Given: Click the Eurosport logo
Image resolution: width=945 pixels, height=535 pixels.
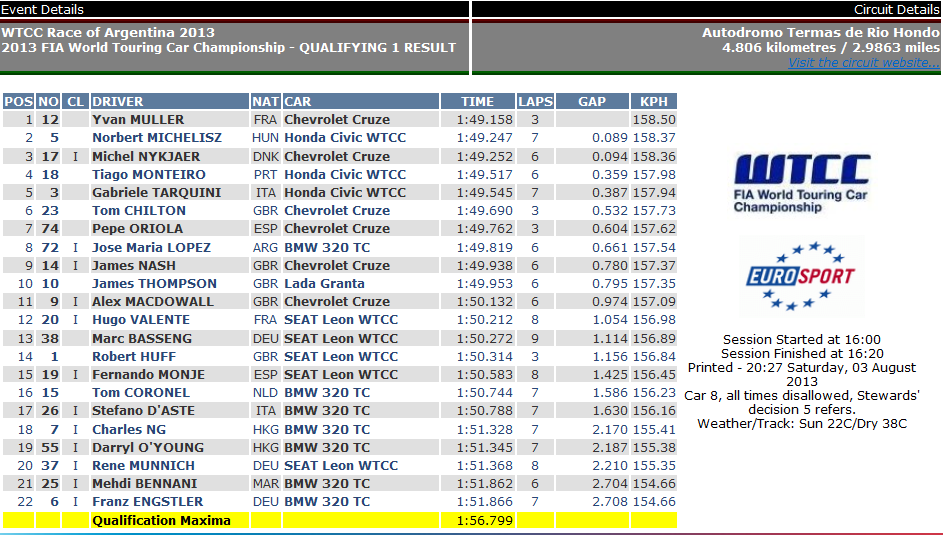Looking at the screenshot, I should coord(801,276).
